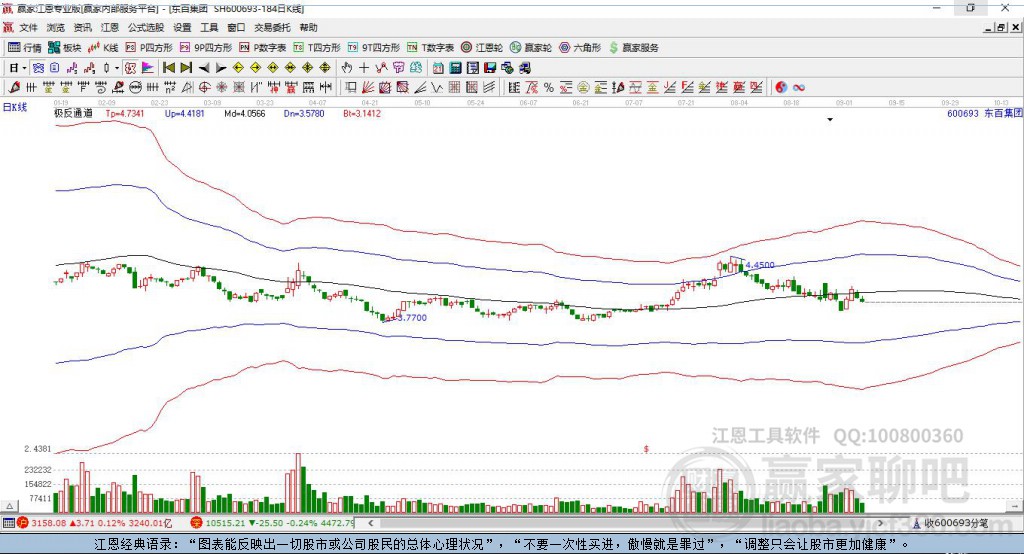Click the up-triangle expander beside volume panel
The height and width of the screenshot is (554, 1024).
click(10, 506)
